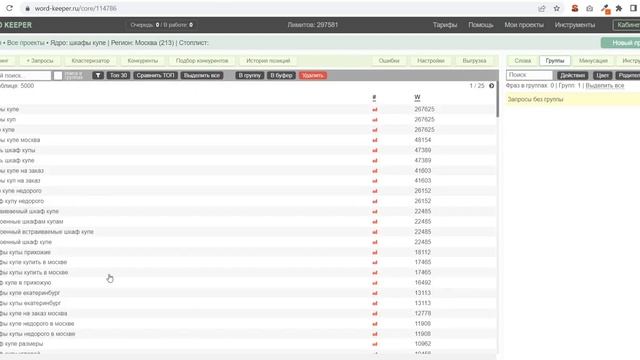Image resolution: width=640 pixels, height=360 pixels.
Task: Open the camera screenshot extension
Action: click(589, 9)
